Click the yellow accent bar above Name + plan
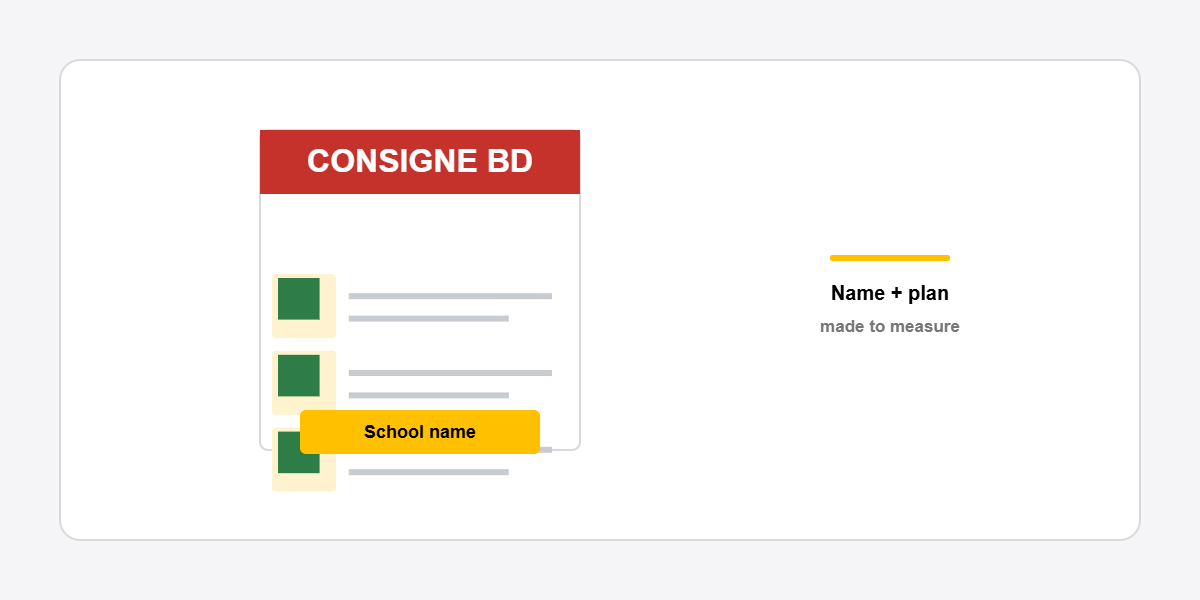1200x600 pixels. click(890, 258)
